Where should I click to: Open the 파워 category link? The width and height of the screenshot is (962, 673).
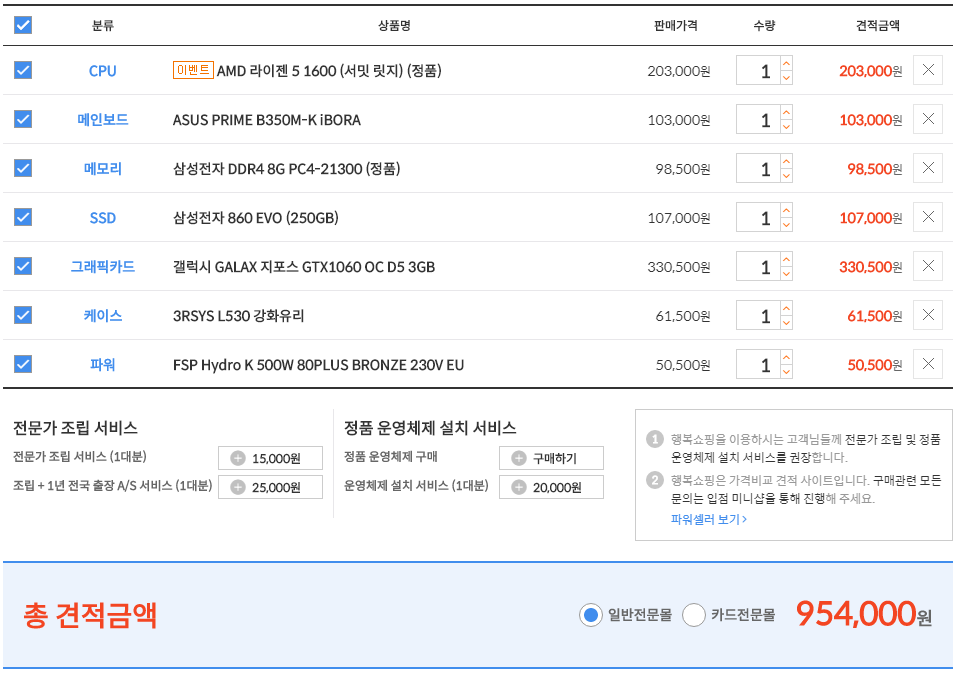(102, 365)
